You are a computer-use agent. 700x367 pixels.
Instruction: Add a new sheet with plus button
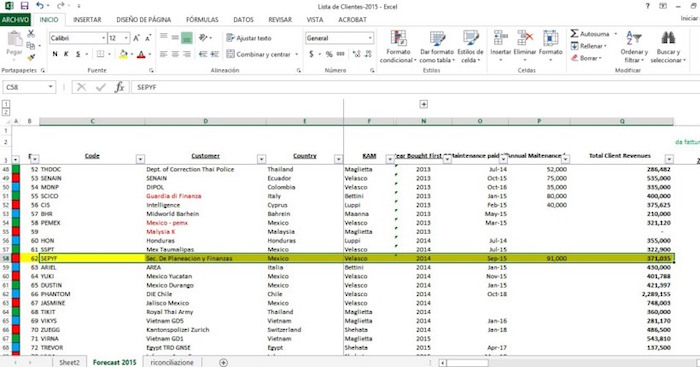coord(223,362)
